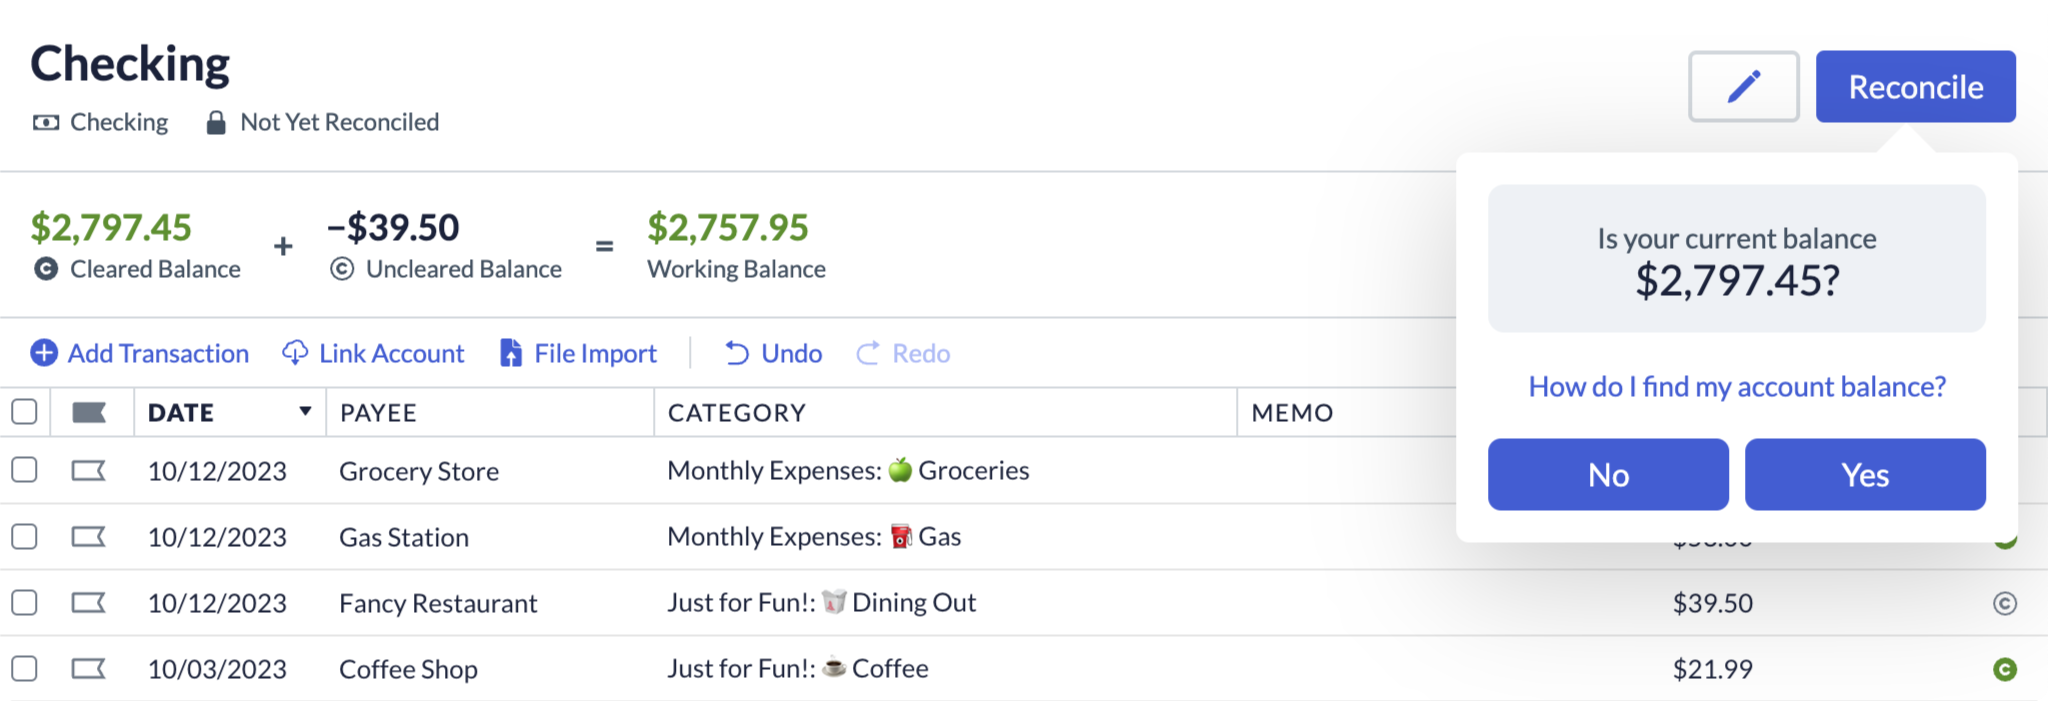Select the Grocery Store transaction checkbox
This screenshot has width=2049, height=701.
pyautogui.click(x=24, y=470)
